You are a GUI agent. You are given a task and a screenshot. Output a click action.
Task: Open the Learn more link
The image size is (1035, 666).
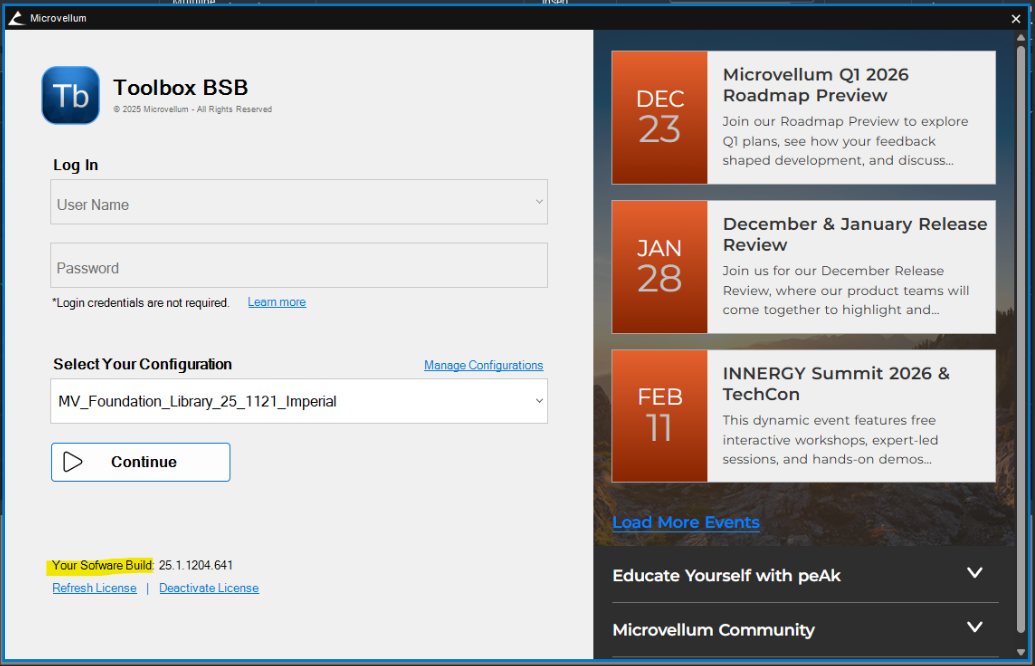277,302
